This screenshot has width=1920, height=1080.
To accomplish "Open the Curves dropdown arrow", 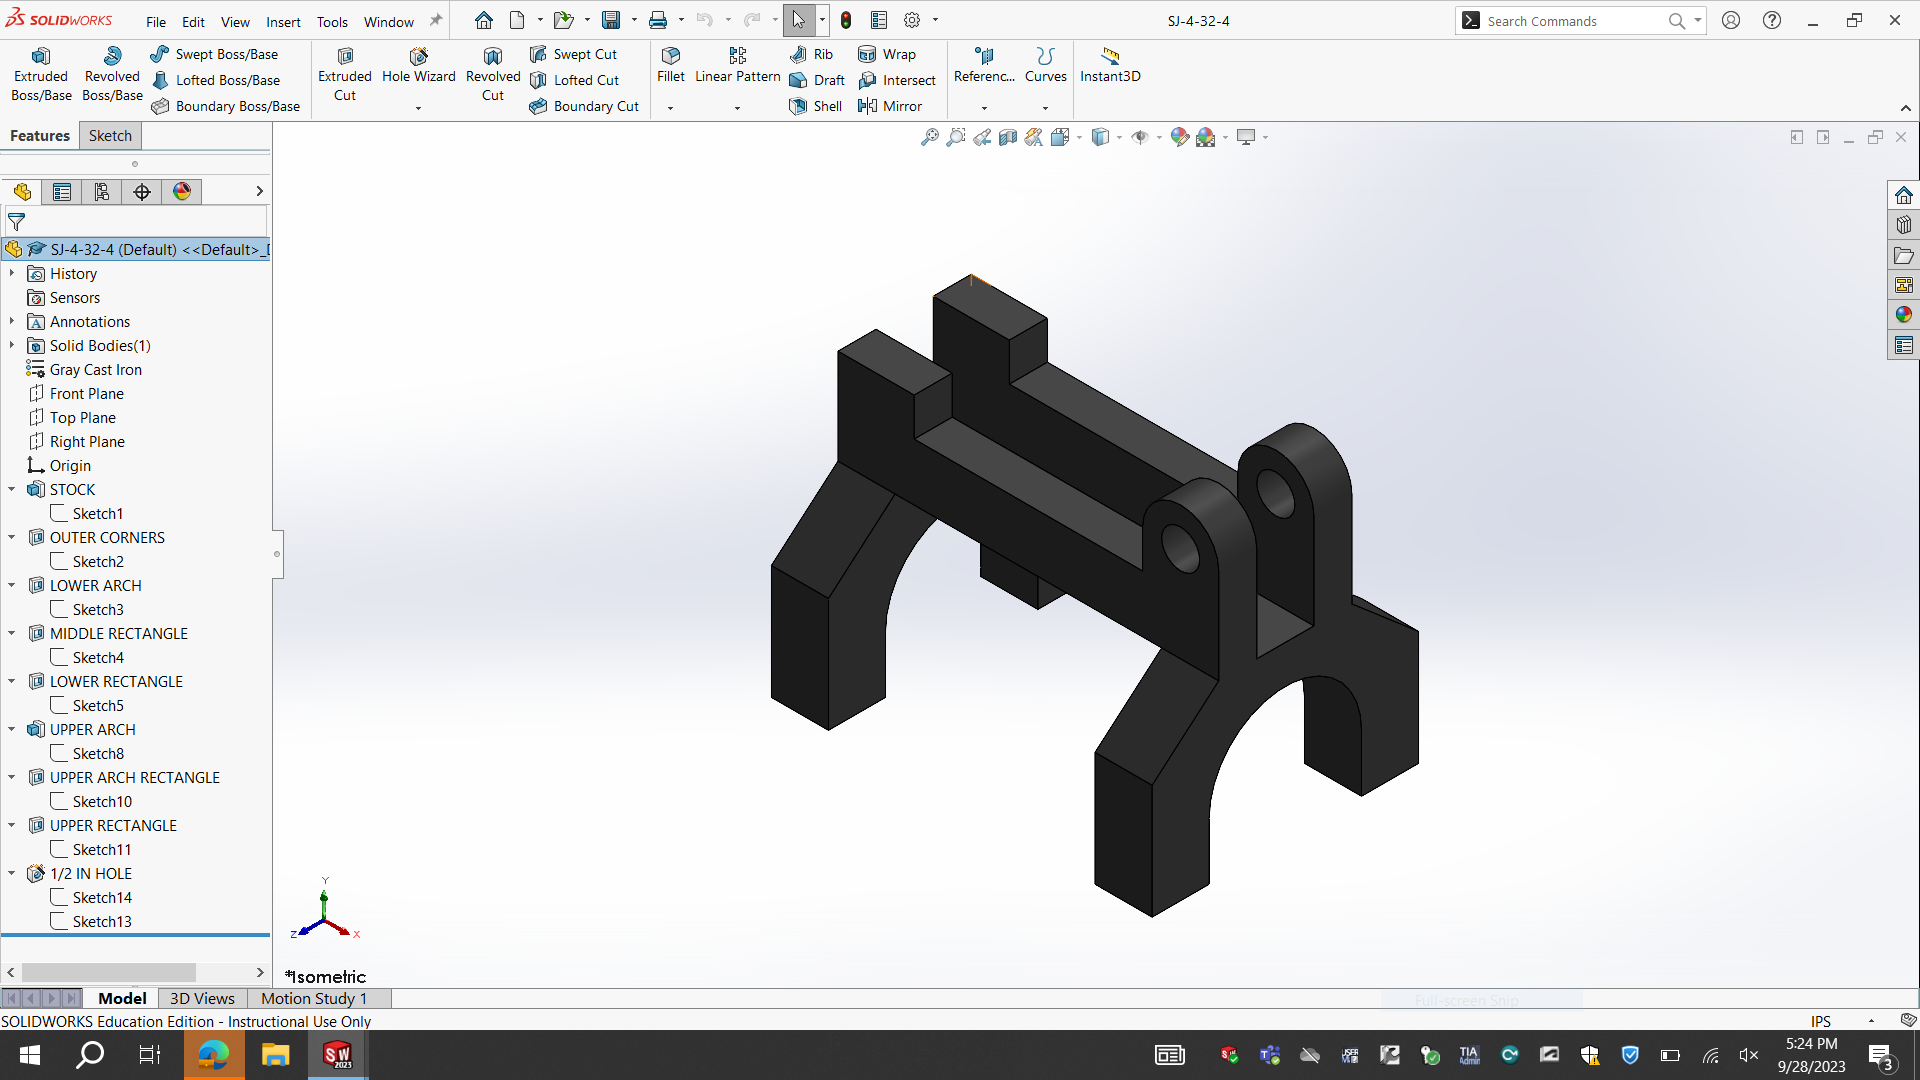I will pyautogui.click(x=1045, y=107).
